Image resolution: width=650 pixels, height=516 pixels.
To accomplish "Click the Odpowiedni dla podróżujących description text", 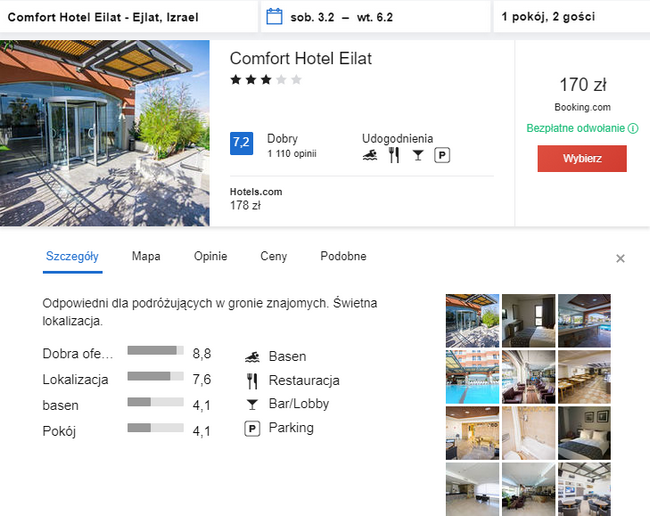I will (210, 312).
